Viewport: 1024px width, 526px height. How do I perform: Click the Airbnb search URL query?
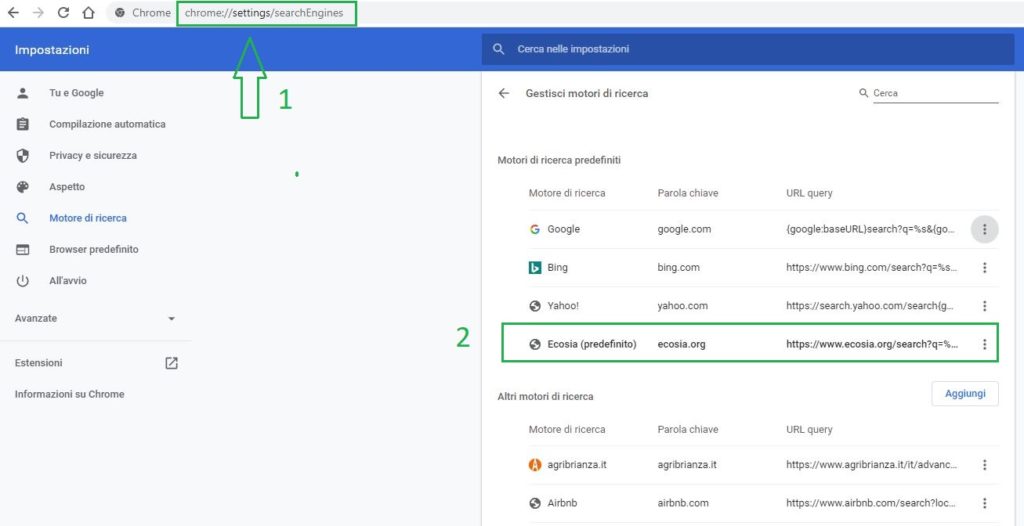click(x=872, y=503)
